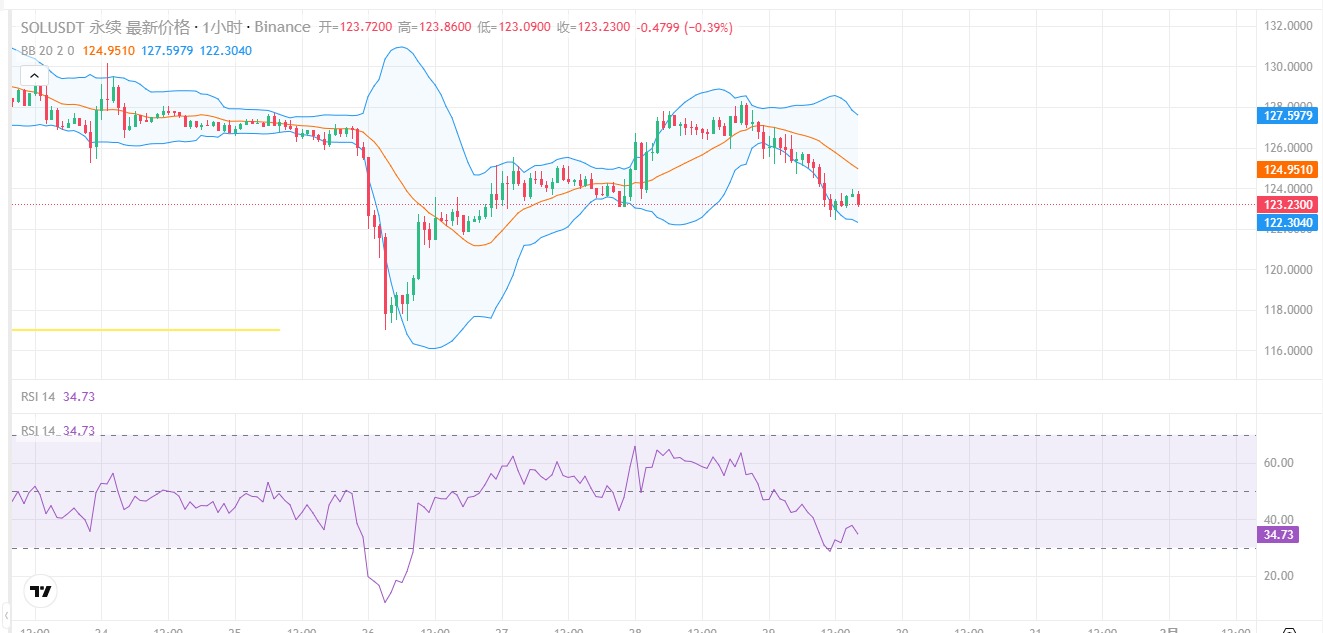Viewport: 1323px width, 633px height.
Task: Click the 132.0000 label on price scale
Action: click(x=1288, y=26)
